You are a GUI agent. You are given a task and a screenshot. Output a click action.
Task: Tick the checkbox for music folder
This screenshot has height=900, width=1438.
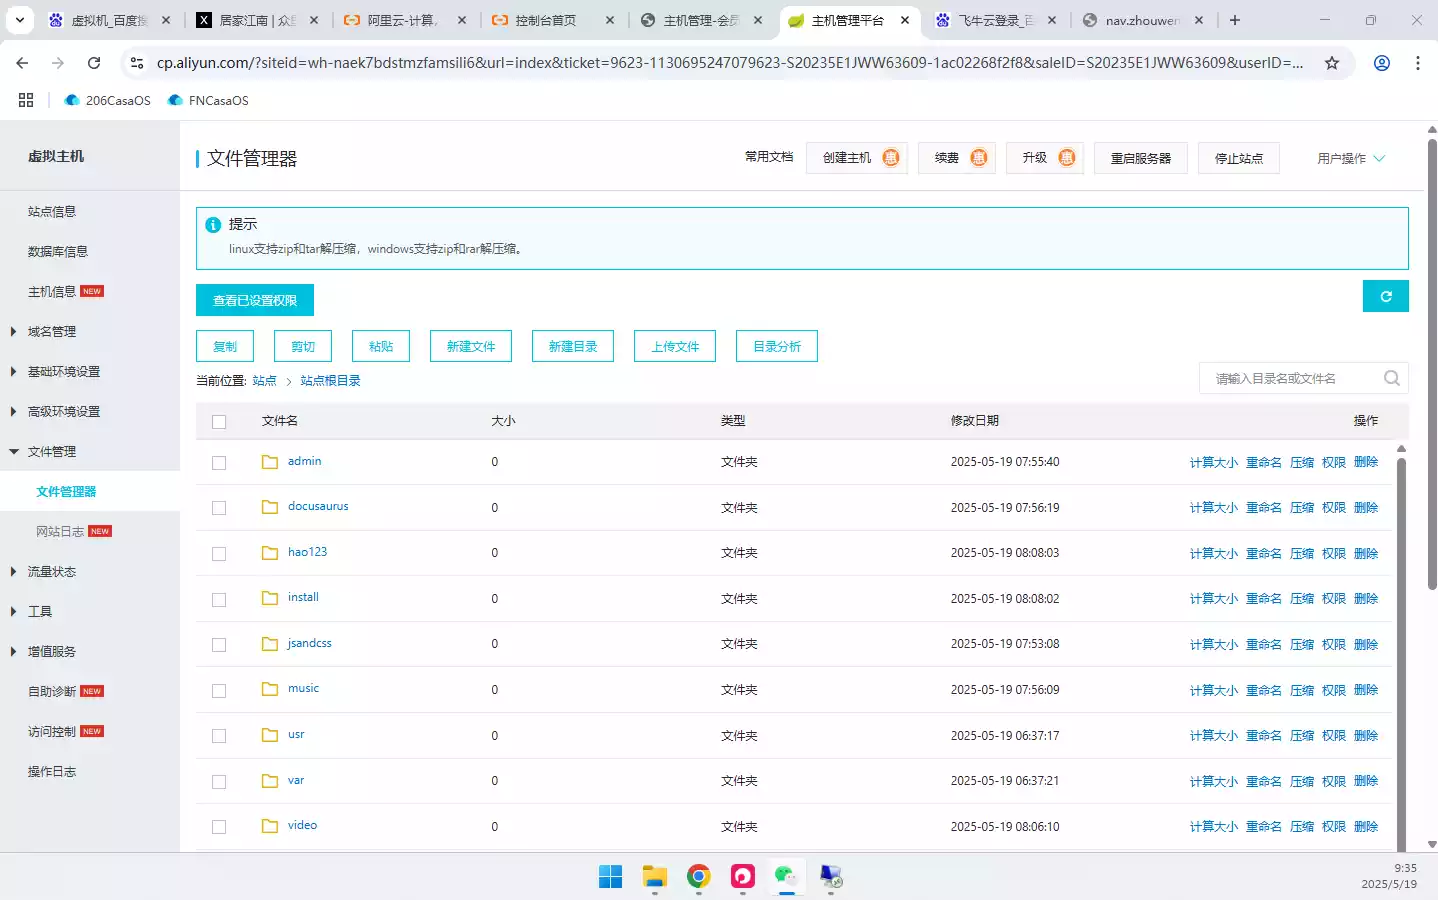coord(219,691)
